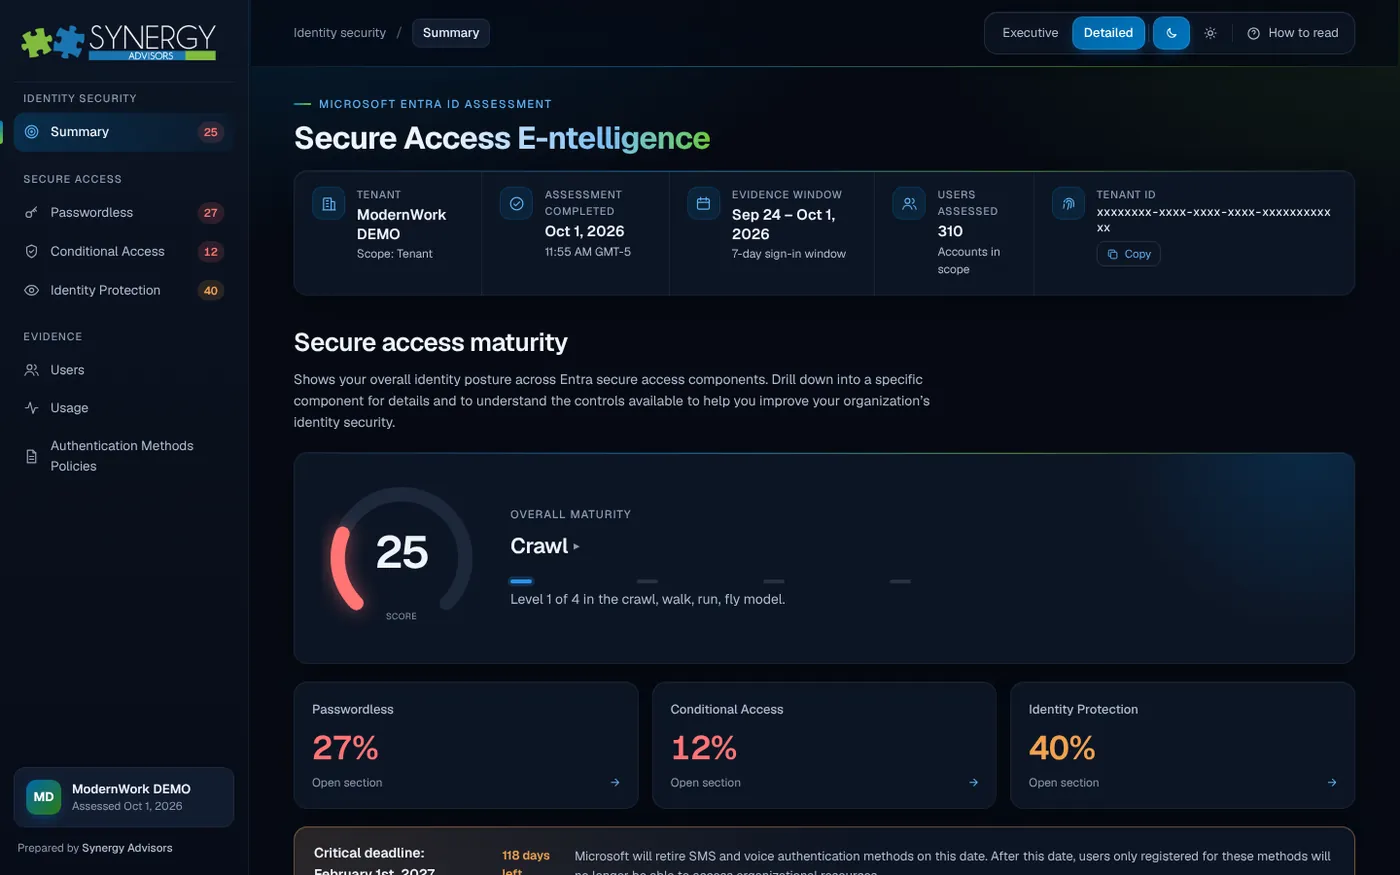Open Usage evidence page
The height and width of the screenshot is (875, 1400).
click(x=123, y=408)
